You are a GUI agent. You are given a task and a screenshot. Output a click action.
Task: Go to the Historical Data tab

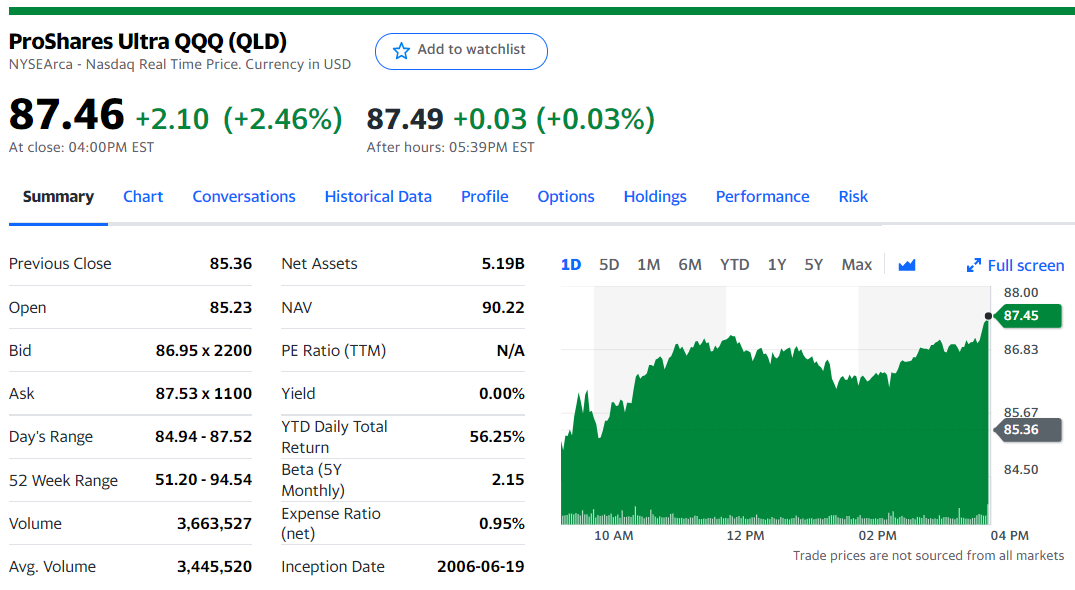(378, 197)
